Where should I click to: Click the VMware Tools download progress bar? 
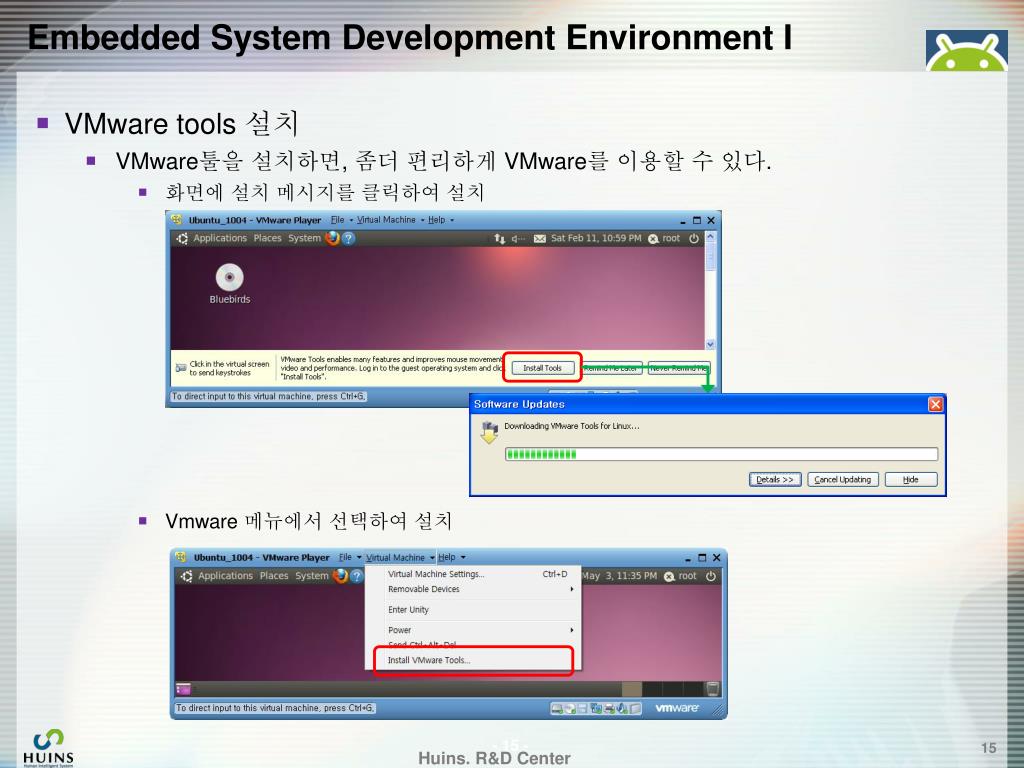pyautogui.click(x=721, y=454)
